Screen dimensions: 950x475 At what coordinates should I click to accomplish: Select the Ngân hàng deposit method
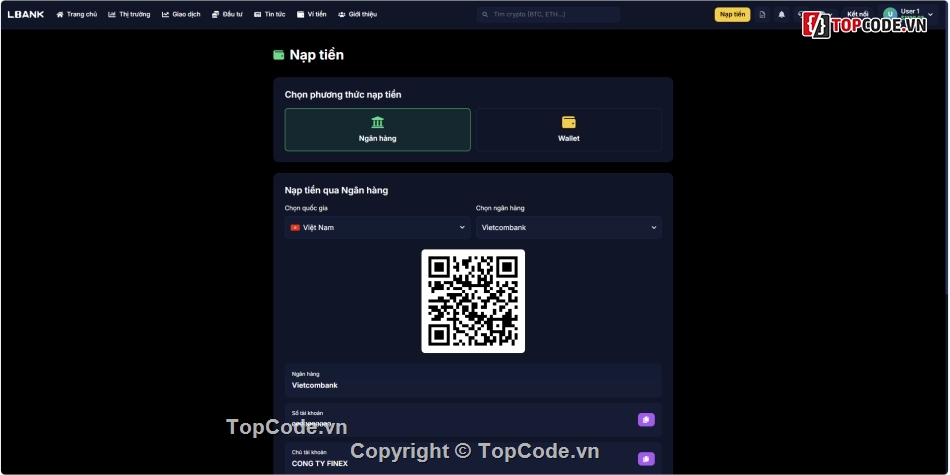[x=377, y=130]
